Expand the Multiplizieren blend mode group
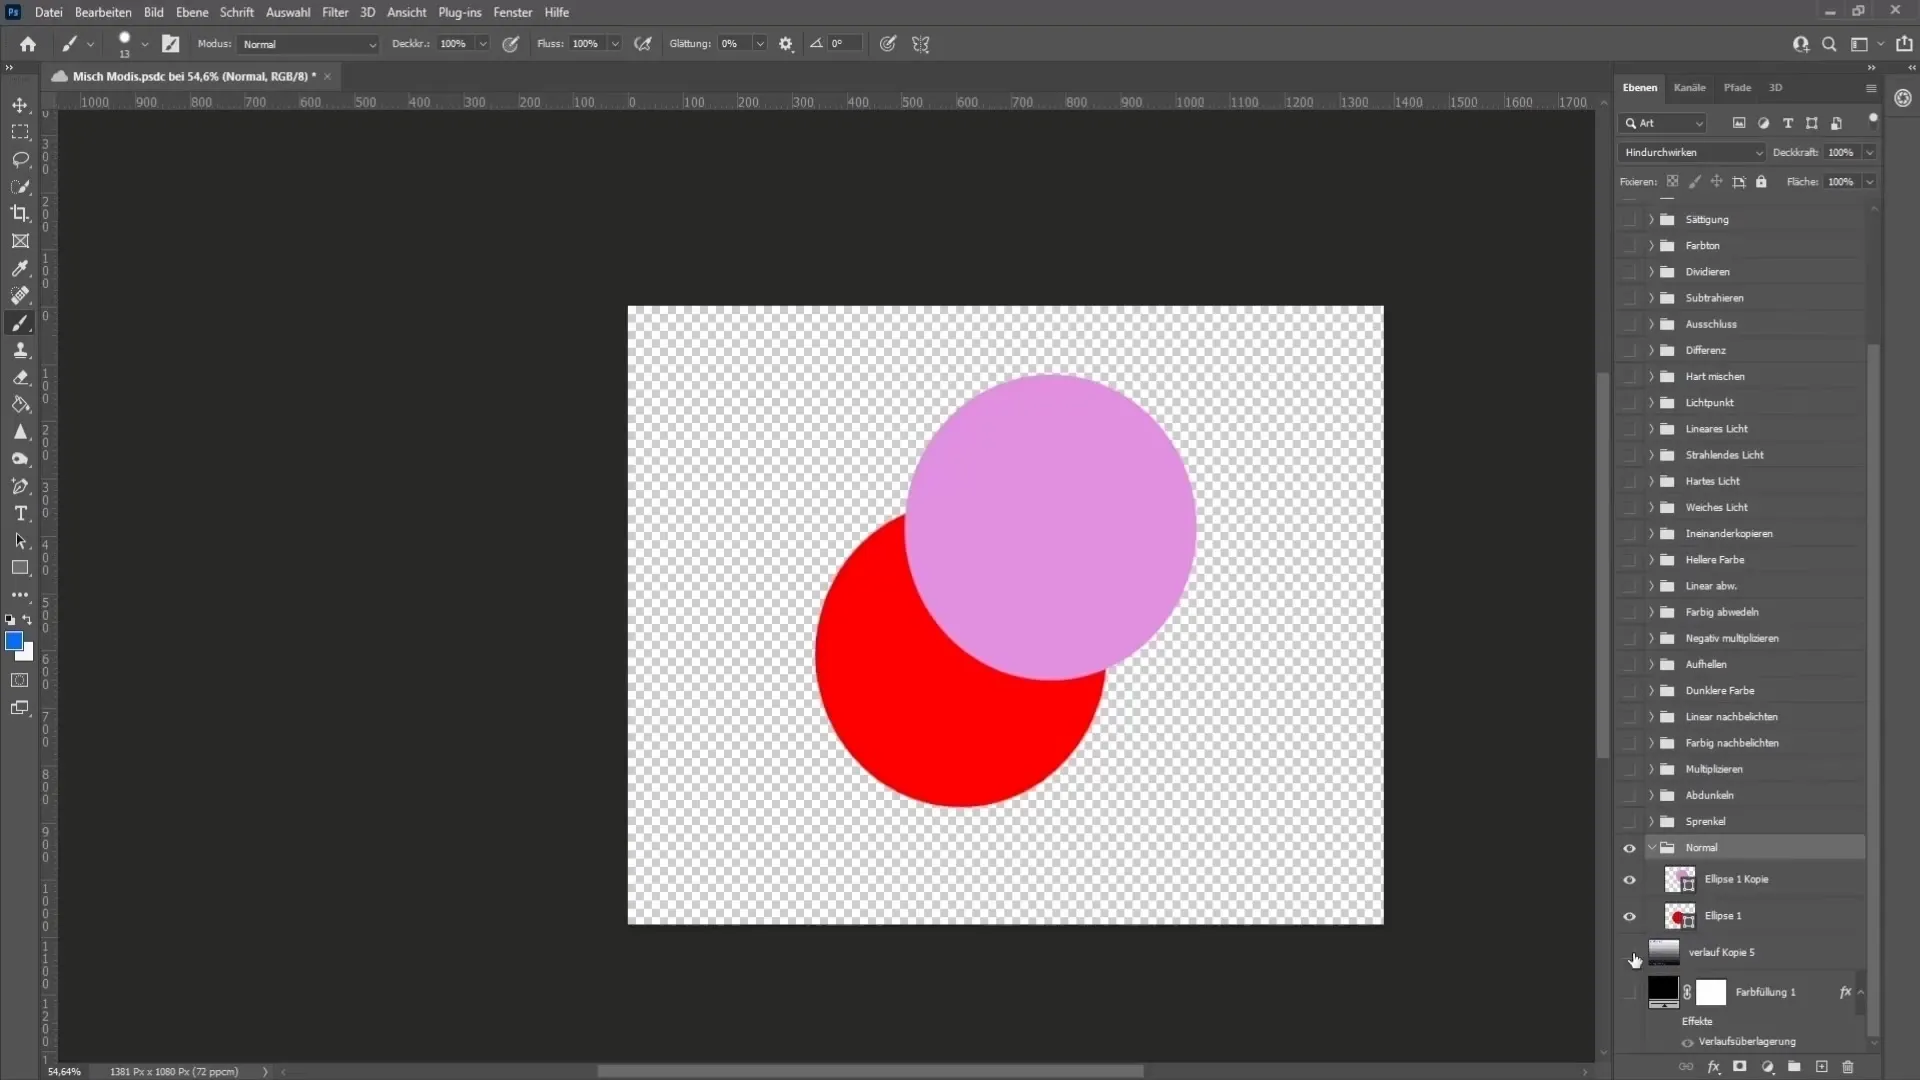 click(x=1651, y=767)
